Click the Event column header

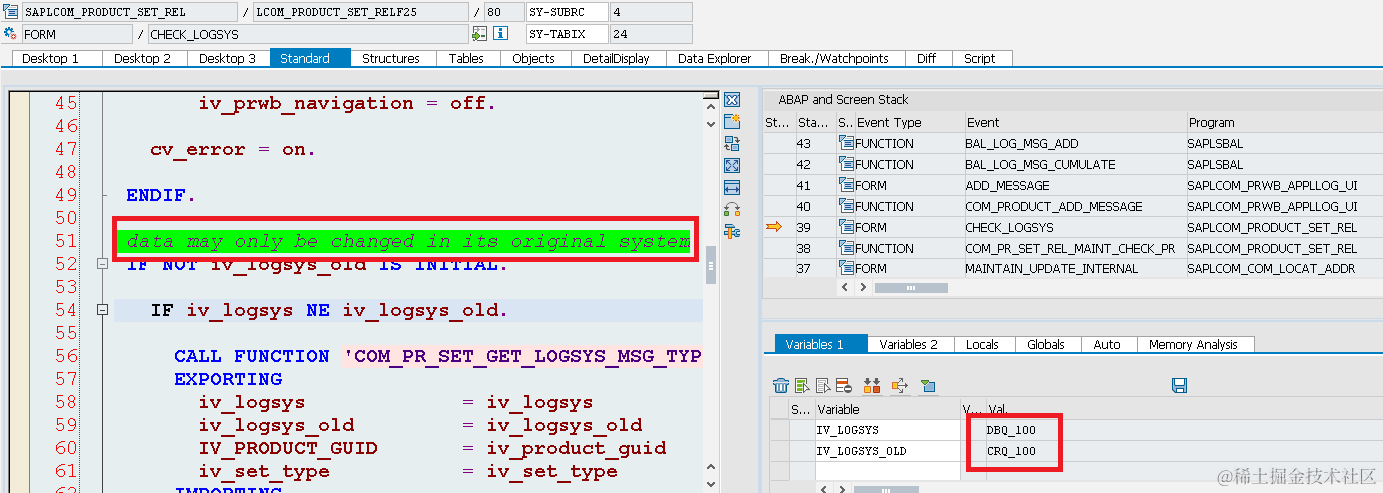pos(1073,122)
